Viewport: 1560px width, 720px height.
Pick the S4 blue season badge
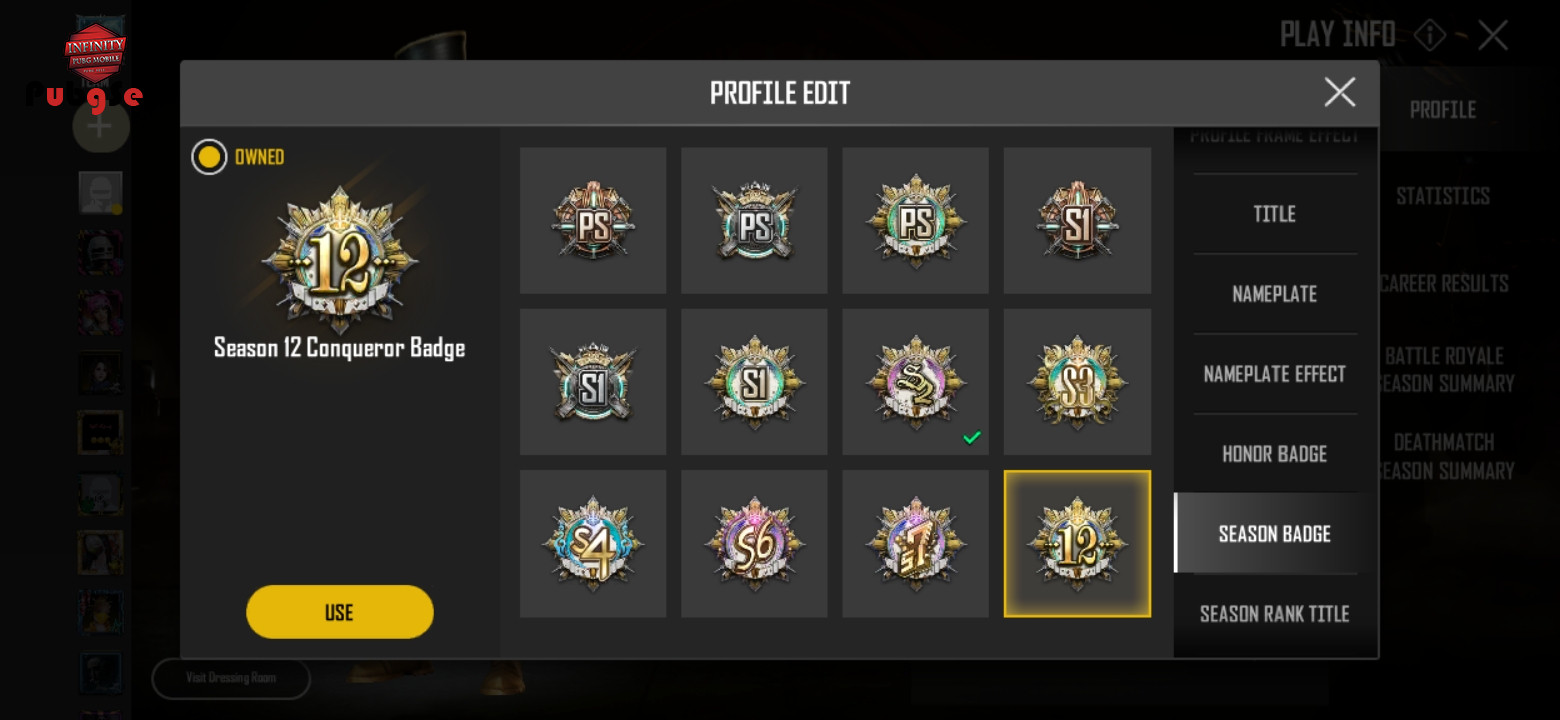593,544
